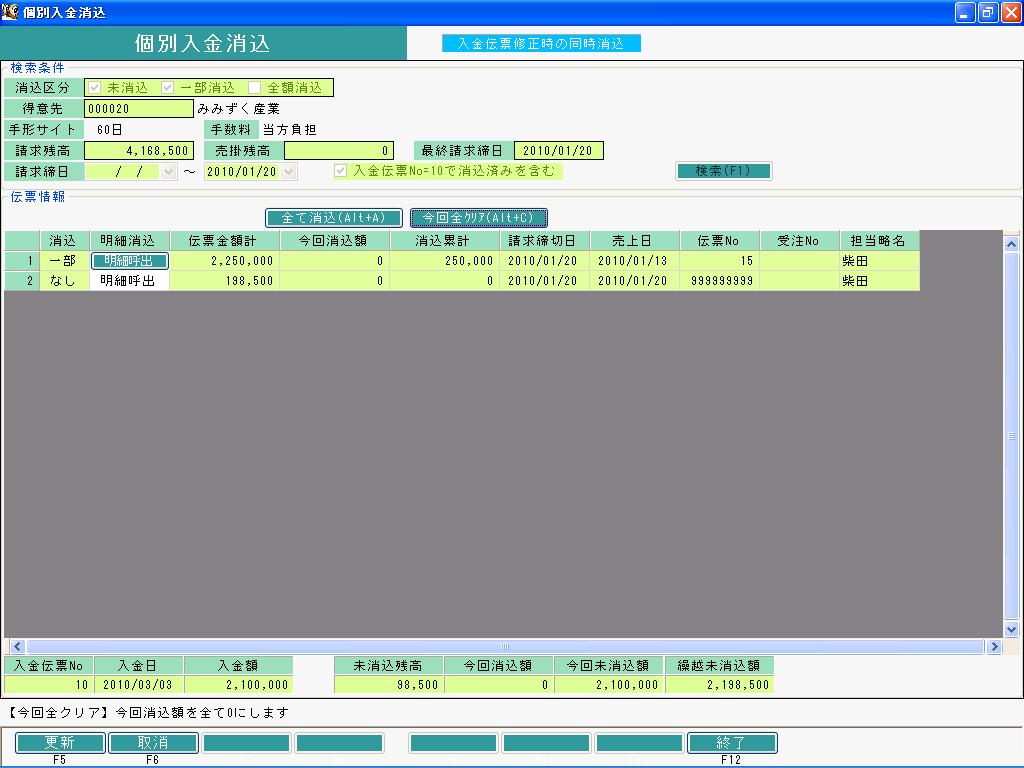Select grid row header 1
The height and width of the screenshot is (768, 1024).
coord(22,261)
